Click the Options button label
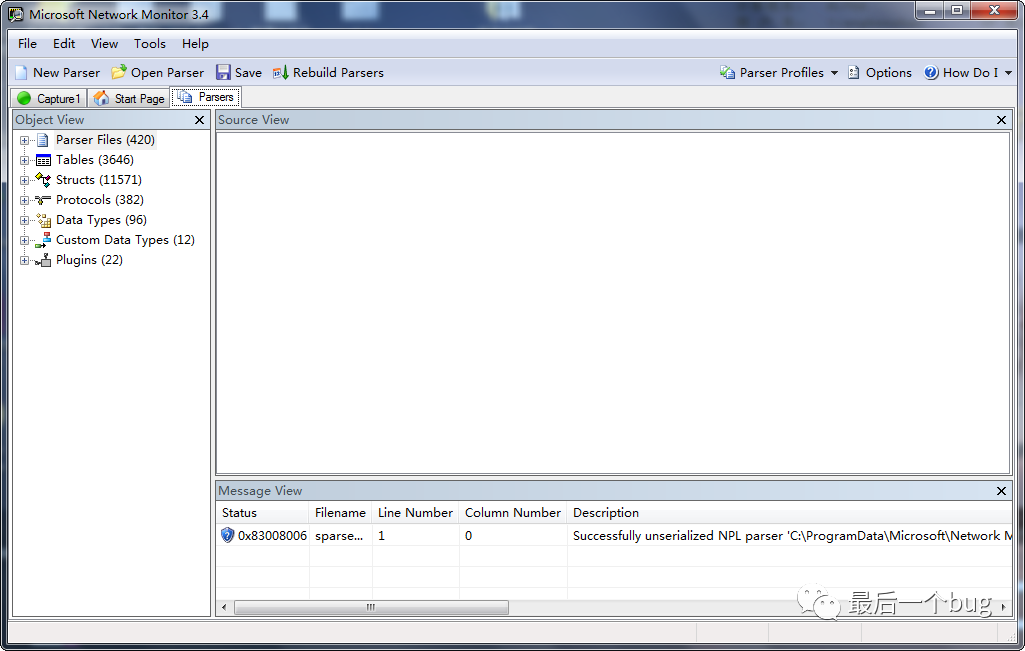1025x651 pixels. pos(888,73)
